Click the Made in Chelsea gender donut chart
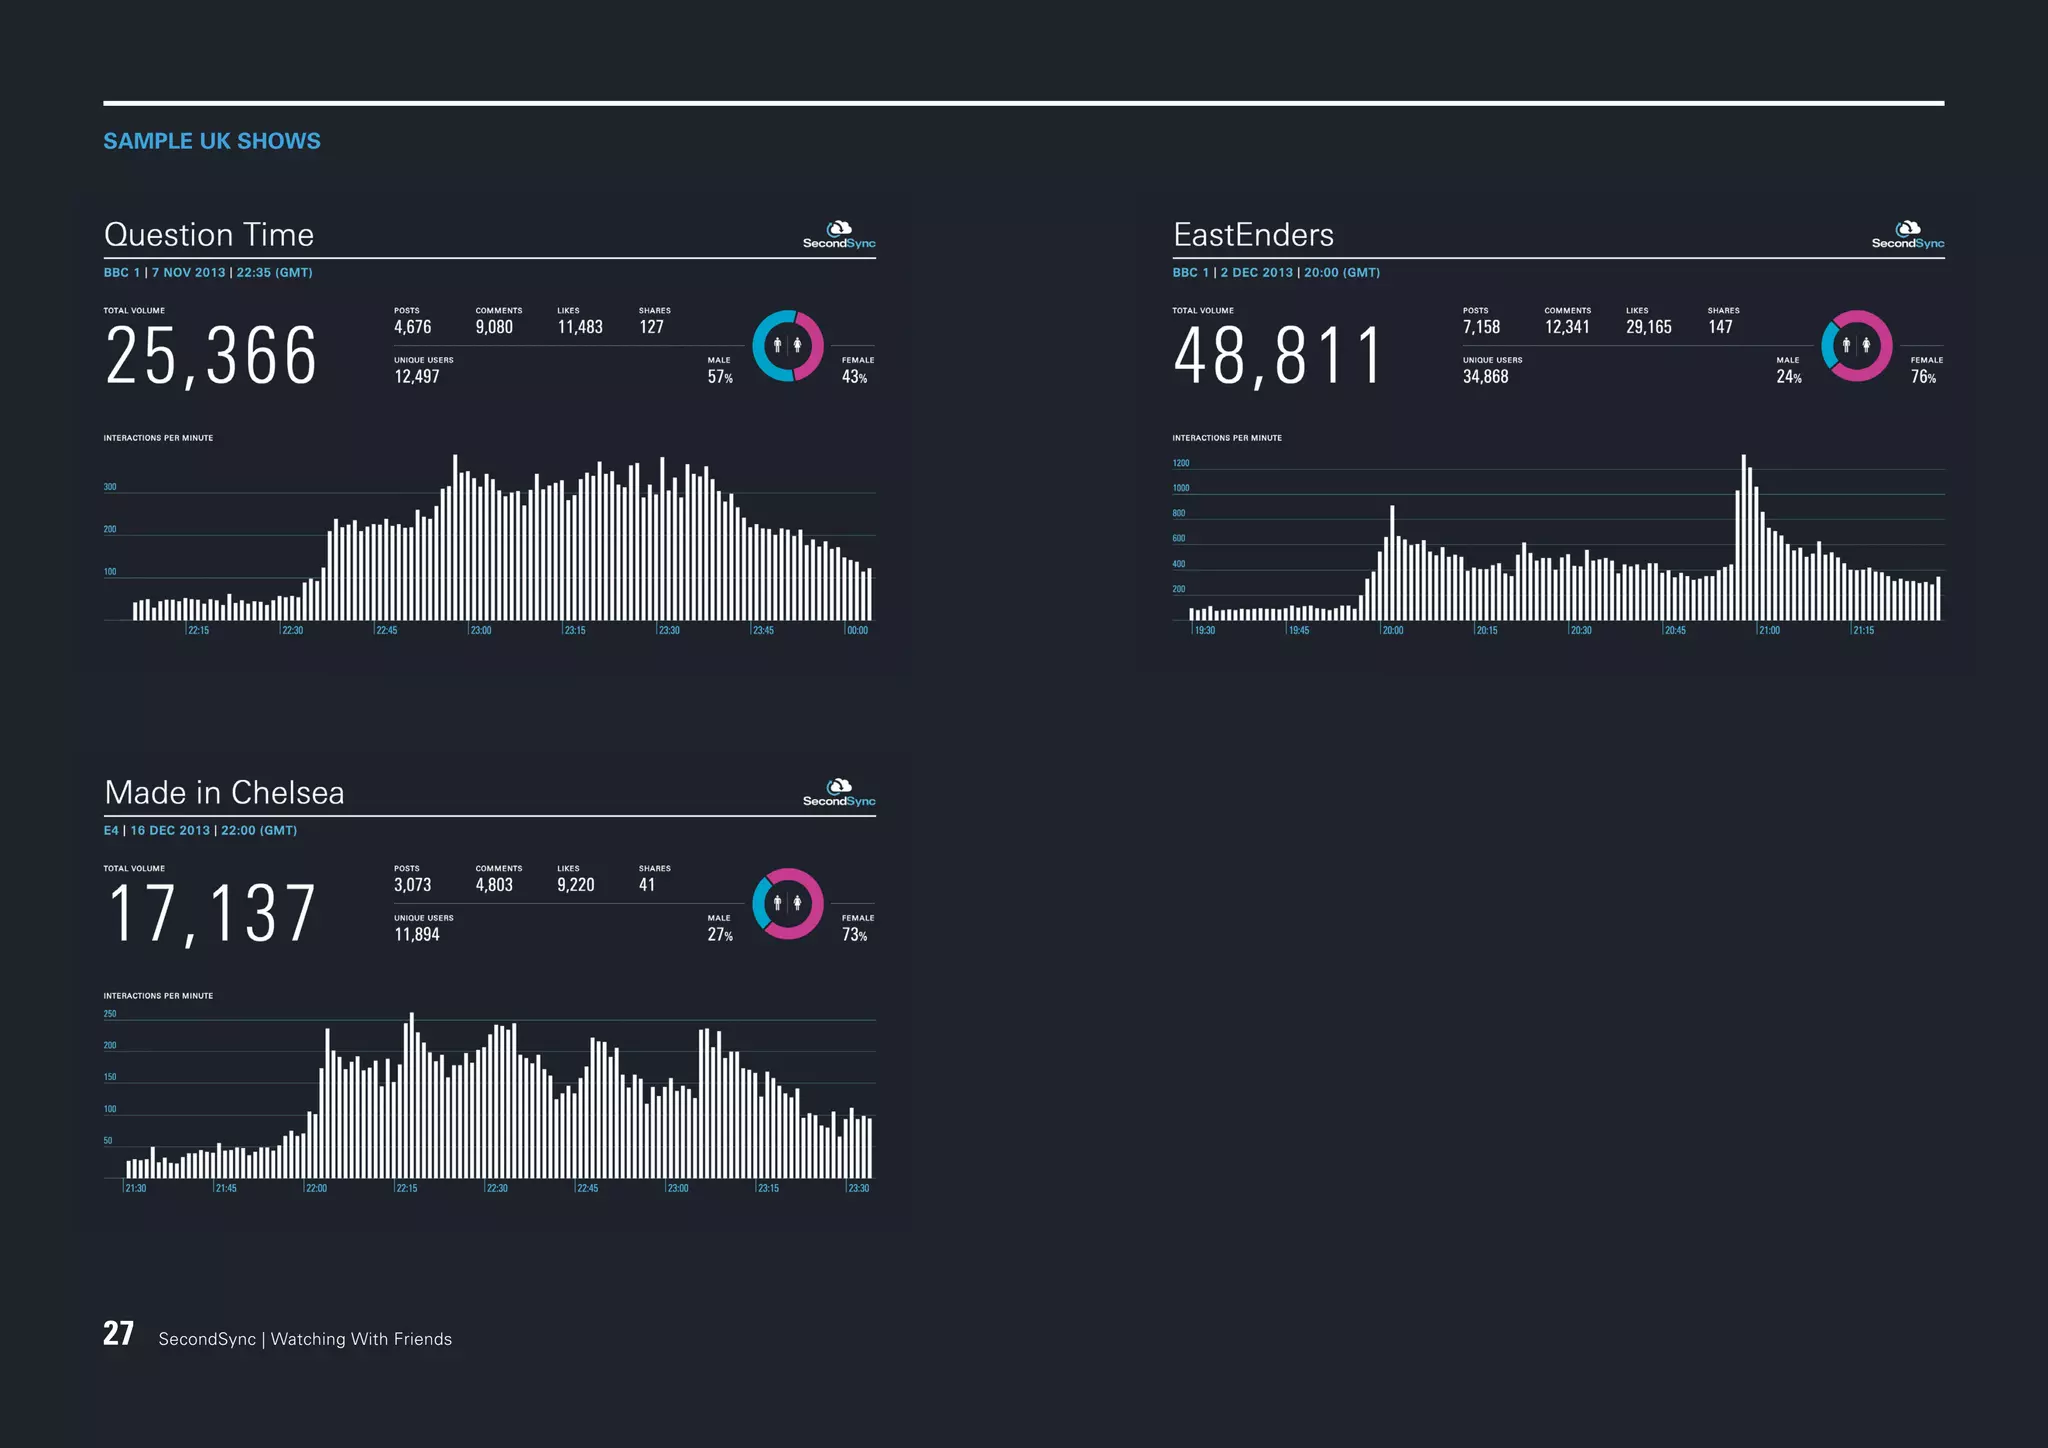Image resolution: width=2048 pixels, height=1448 pixels. point(788,904)
